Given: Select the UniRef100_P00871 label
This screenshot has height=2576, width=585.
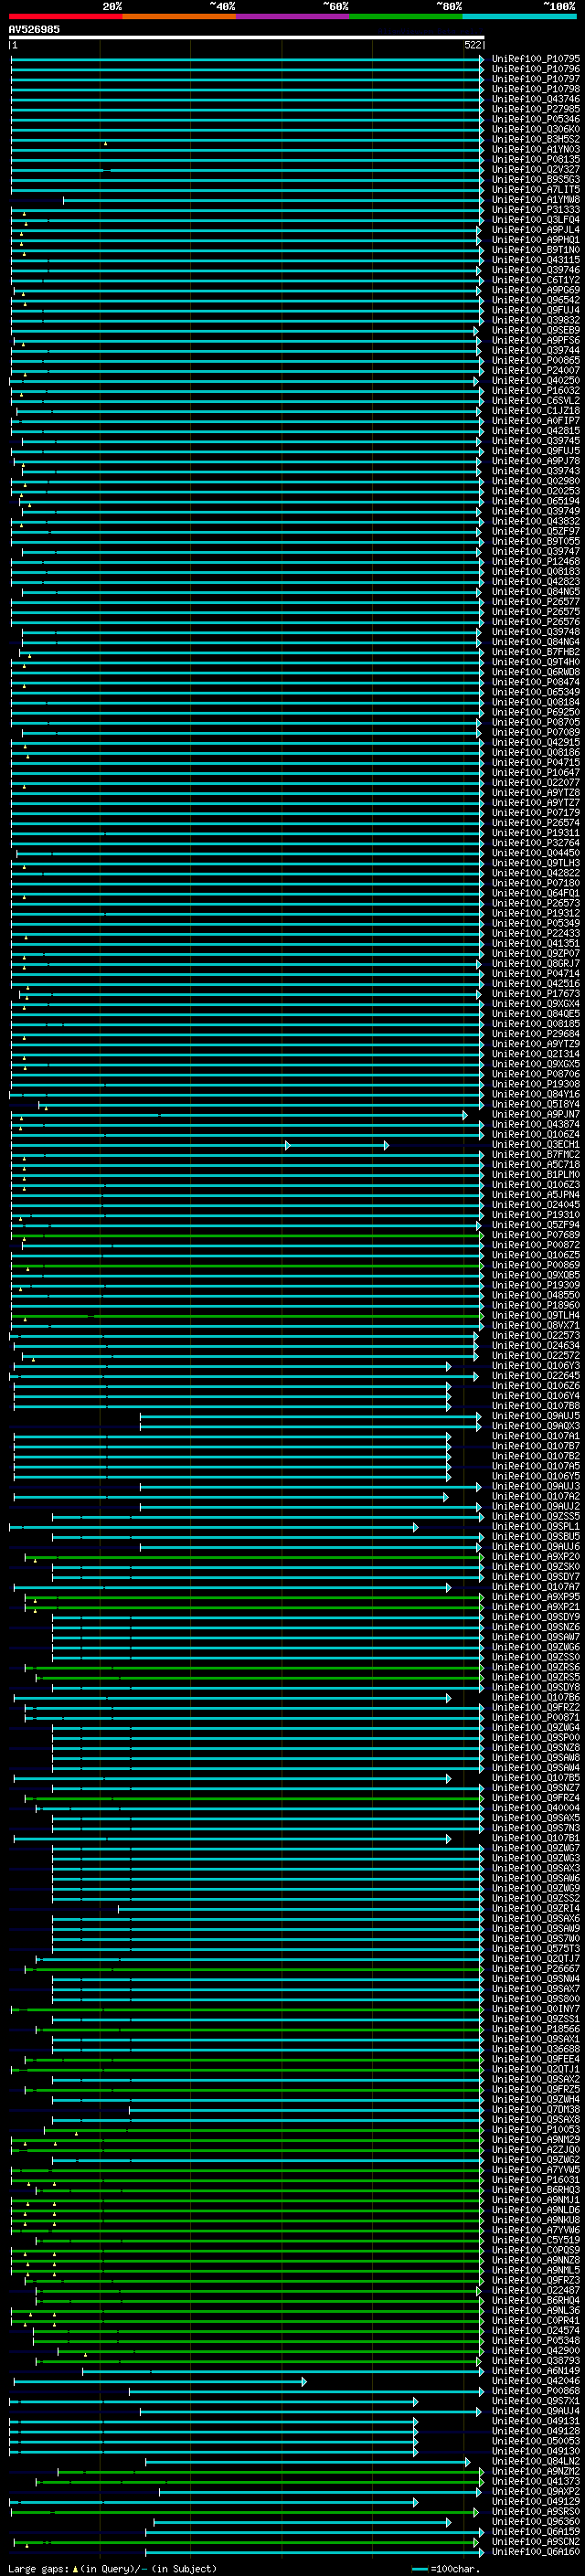Looking at the screenshot, I should click(x=536, y=1717).
